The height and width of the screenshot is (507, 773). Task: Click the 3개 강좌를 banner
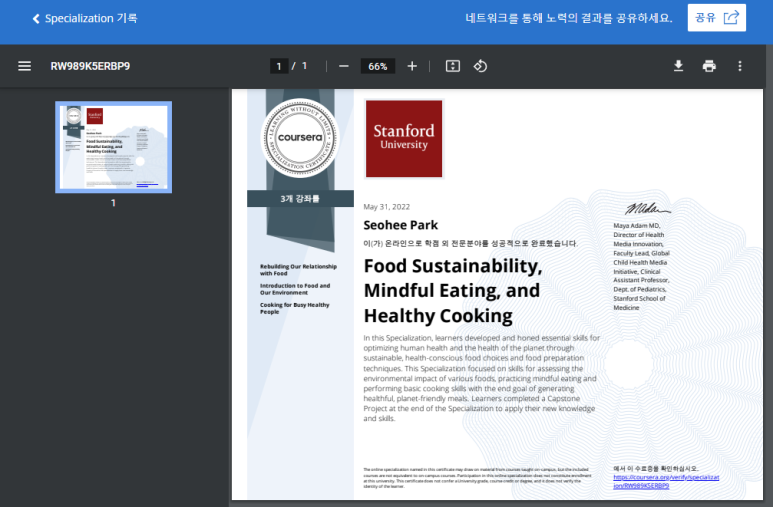click(x=300, y=199)
